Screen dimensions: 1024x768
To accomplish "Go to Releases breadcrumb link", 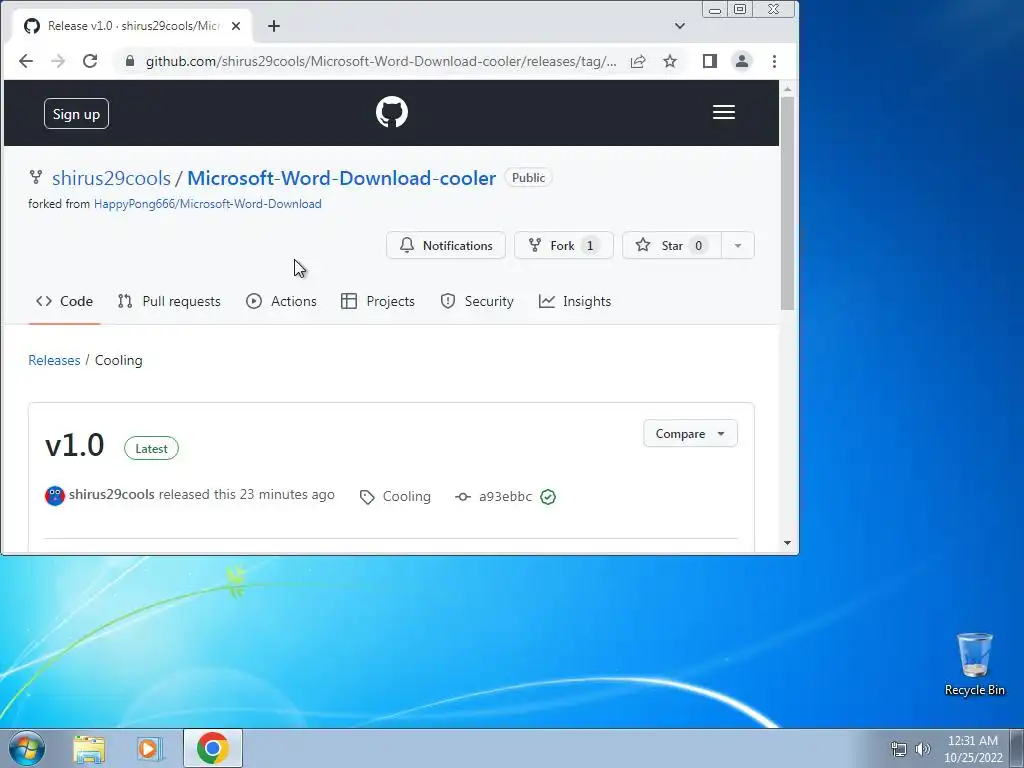I will 54,360.
